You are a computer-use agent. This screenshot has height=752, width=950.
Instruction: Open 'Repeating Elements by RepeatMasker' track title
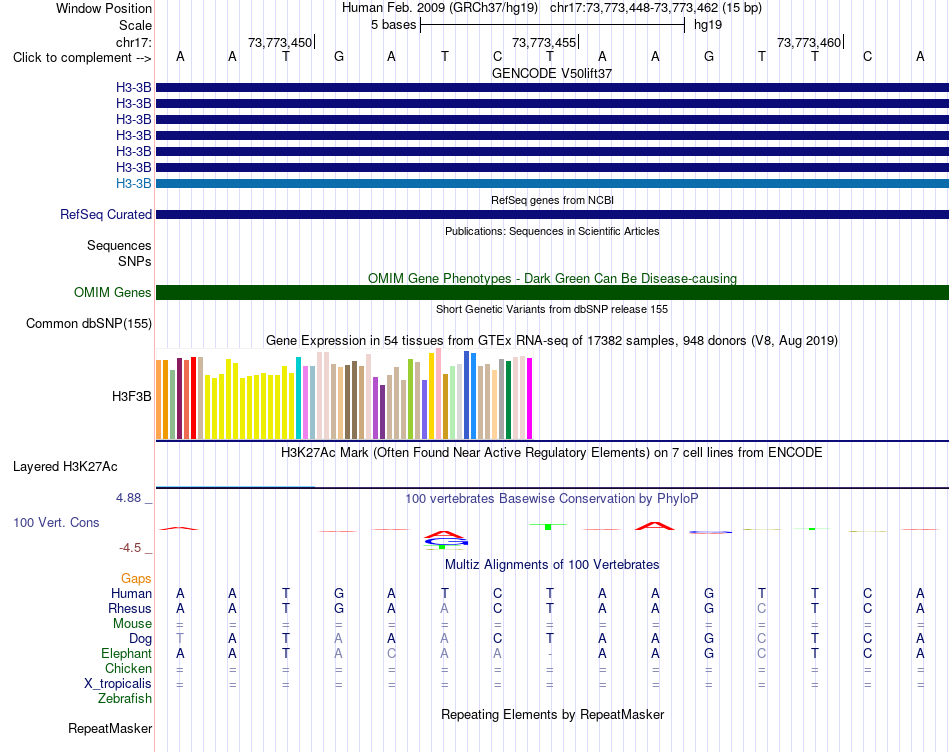pos(552,714)
